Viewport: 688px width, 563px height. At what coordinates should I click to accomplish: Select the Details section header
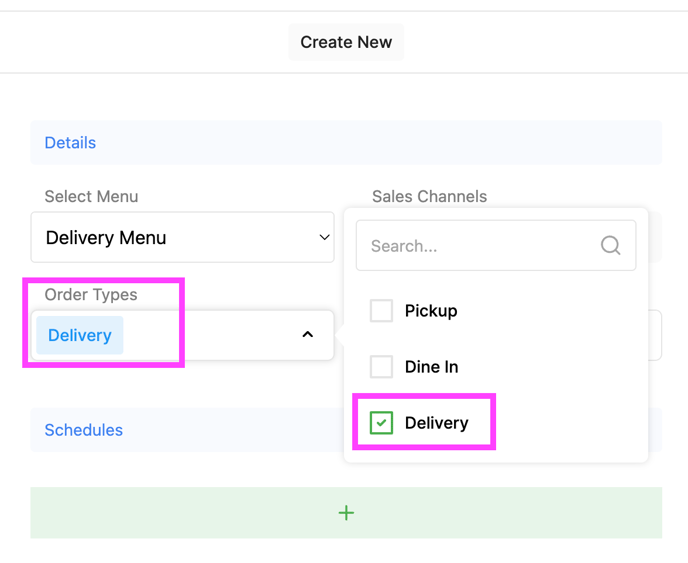[x=70, y=143]
